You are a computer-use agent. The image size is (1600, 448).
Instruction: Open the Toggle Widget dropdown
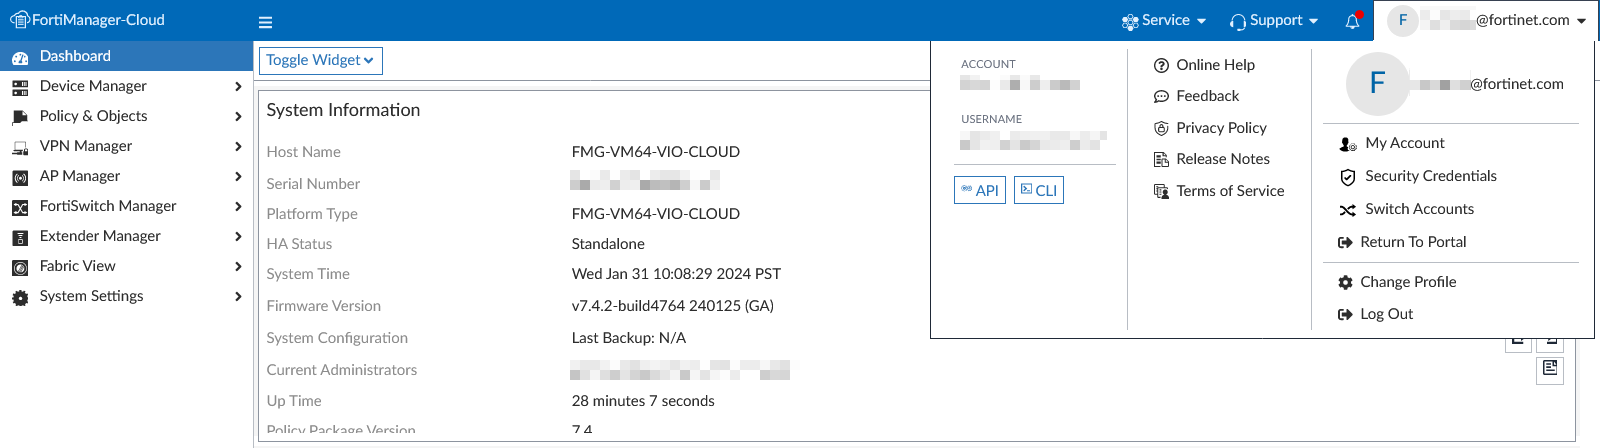[x=320, y=61]
